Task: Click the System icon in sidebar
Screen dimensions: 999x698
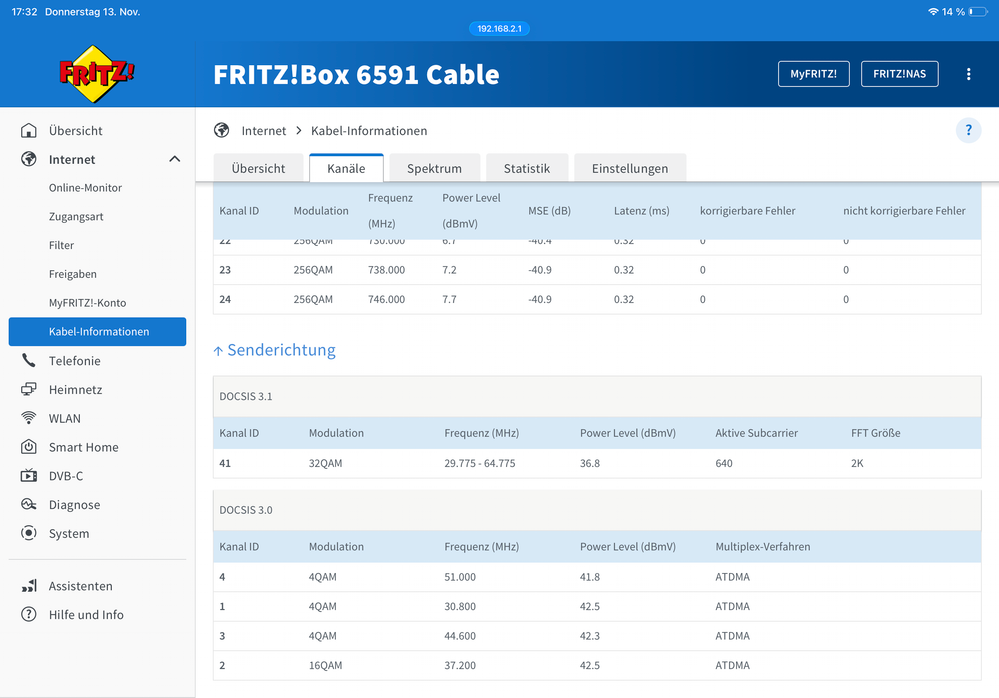Action: point(29,534)
